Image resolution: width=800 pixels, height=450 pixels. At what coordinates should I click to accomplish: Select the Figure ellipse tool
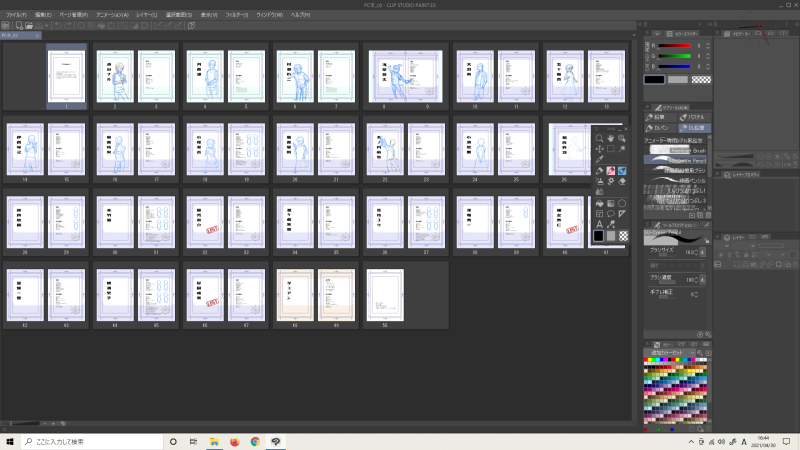click(x=622, y=204)
